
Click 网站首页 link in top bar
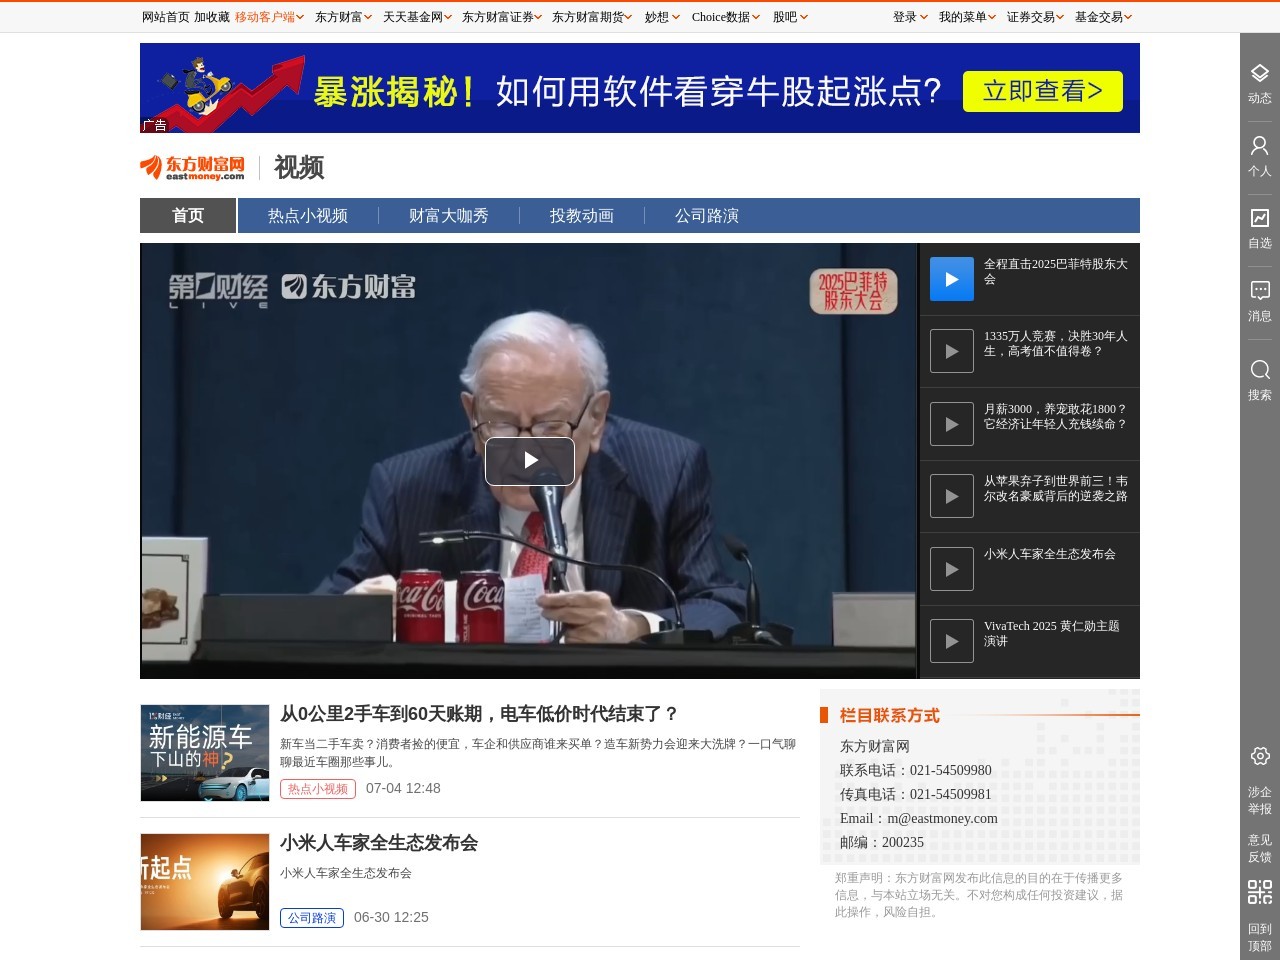coord(166,17)
